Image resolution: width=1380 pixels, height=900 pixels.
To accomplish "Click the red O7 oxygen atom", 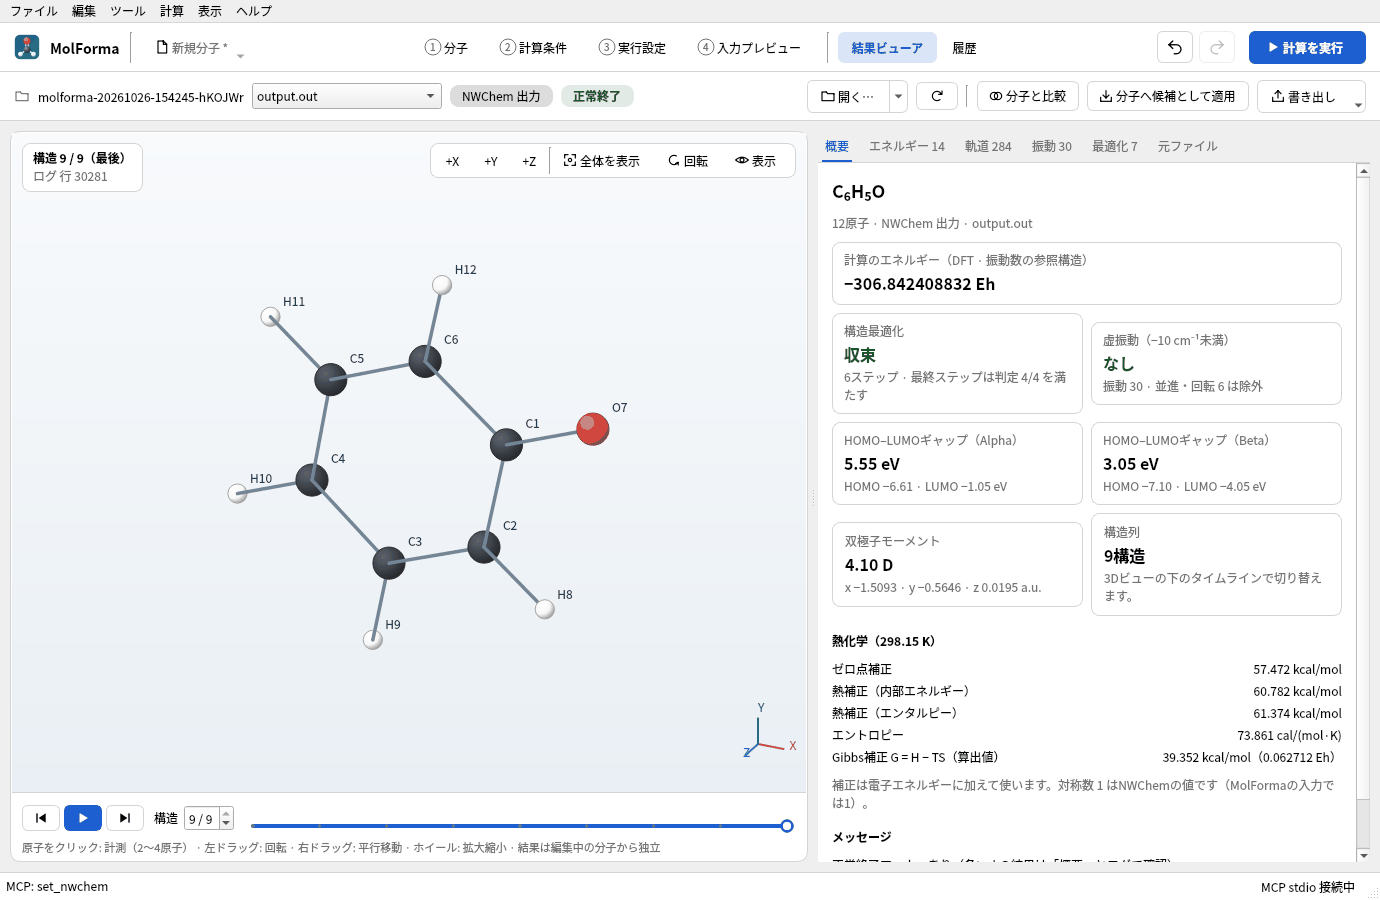I will [592, 429].
